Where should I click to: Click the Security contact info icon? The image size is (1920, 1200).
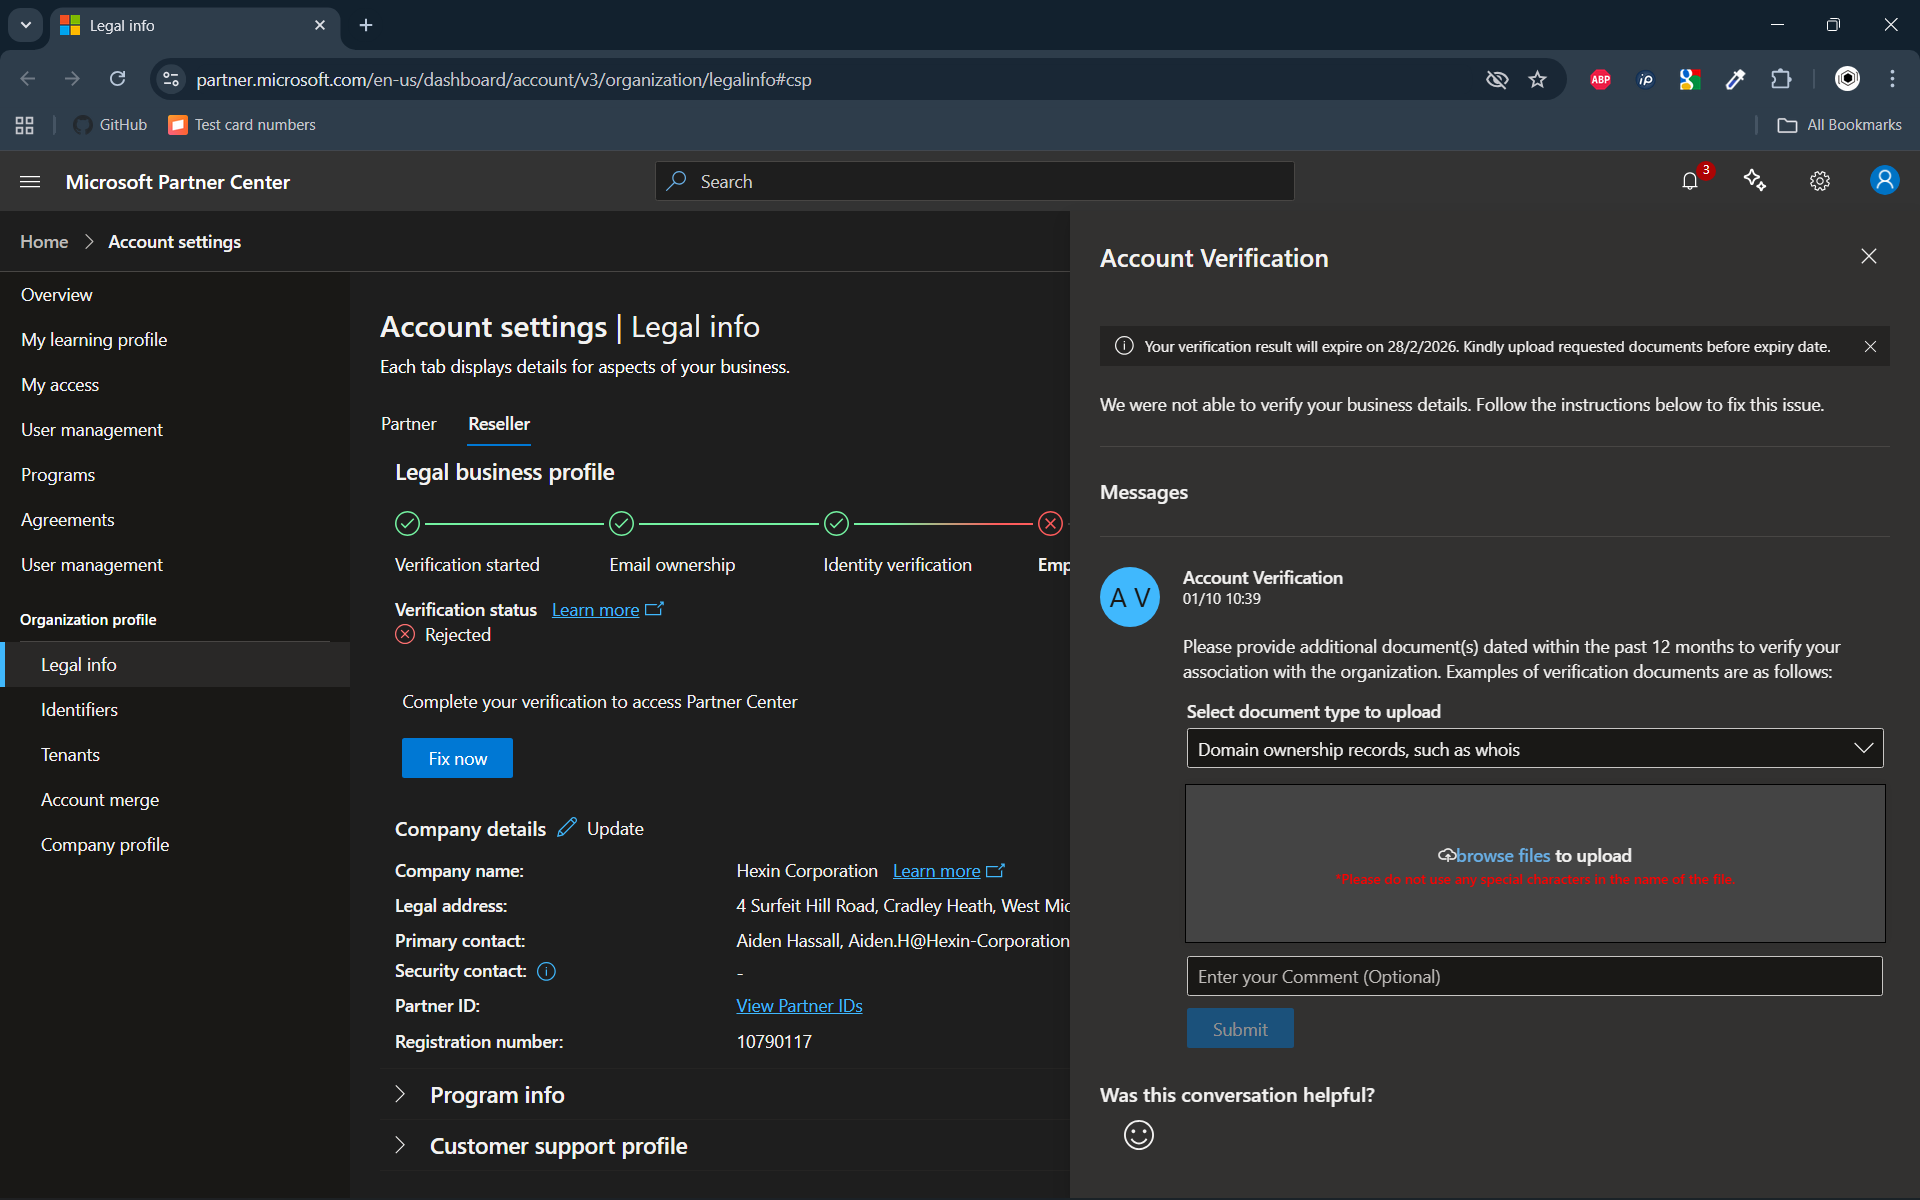[546, 971]
